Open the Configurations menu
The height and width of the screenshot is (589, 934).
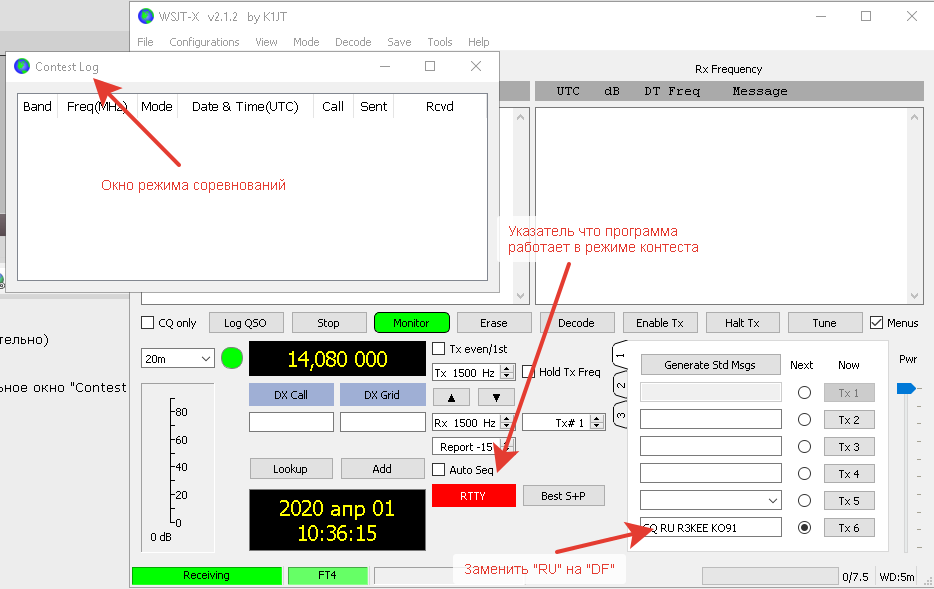(204, 42)
